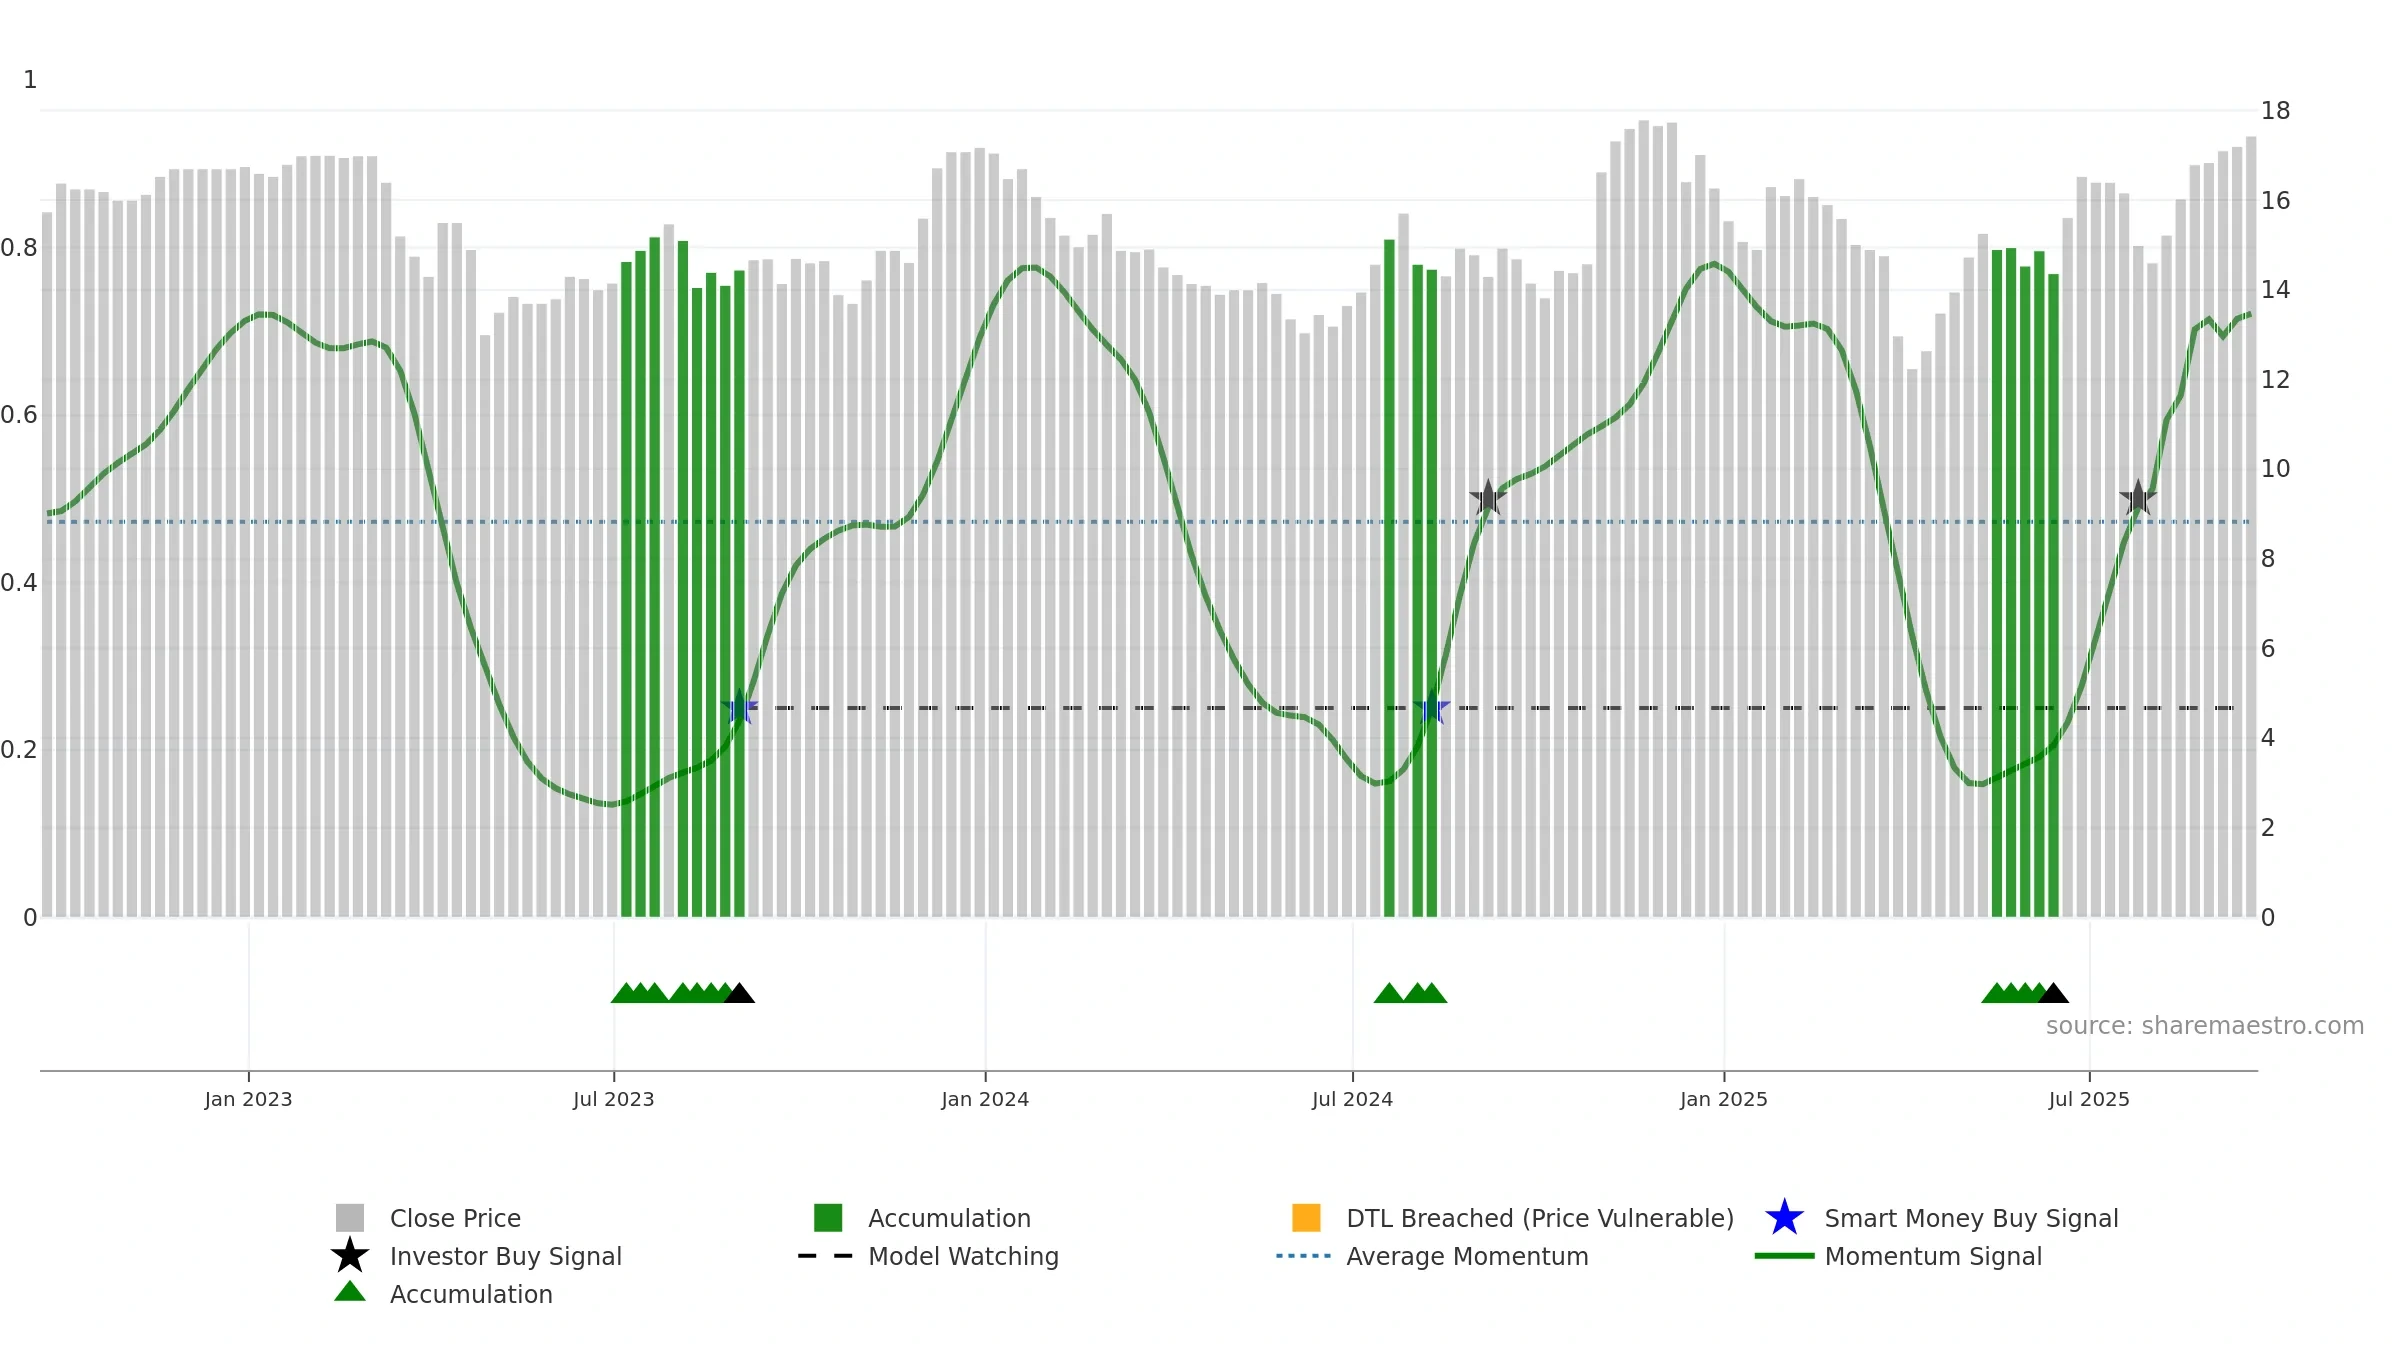Click the green Accumulation triangle legend icon
2400x1350 pixels.
(x=349, y=1292)
